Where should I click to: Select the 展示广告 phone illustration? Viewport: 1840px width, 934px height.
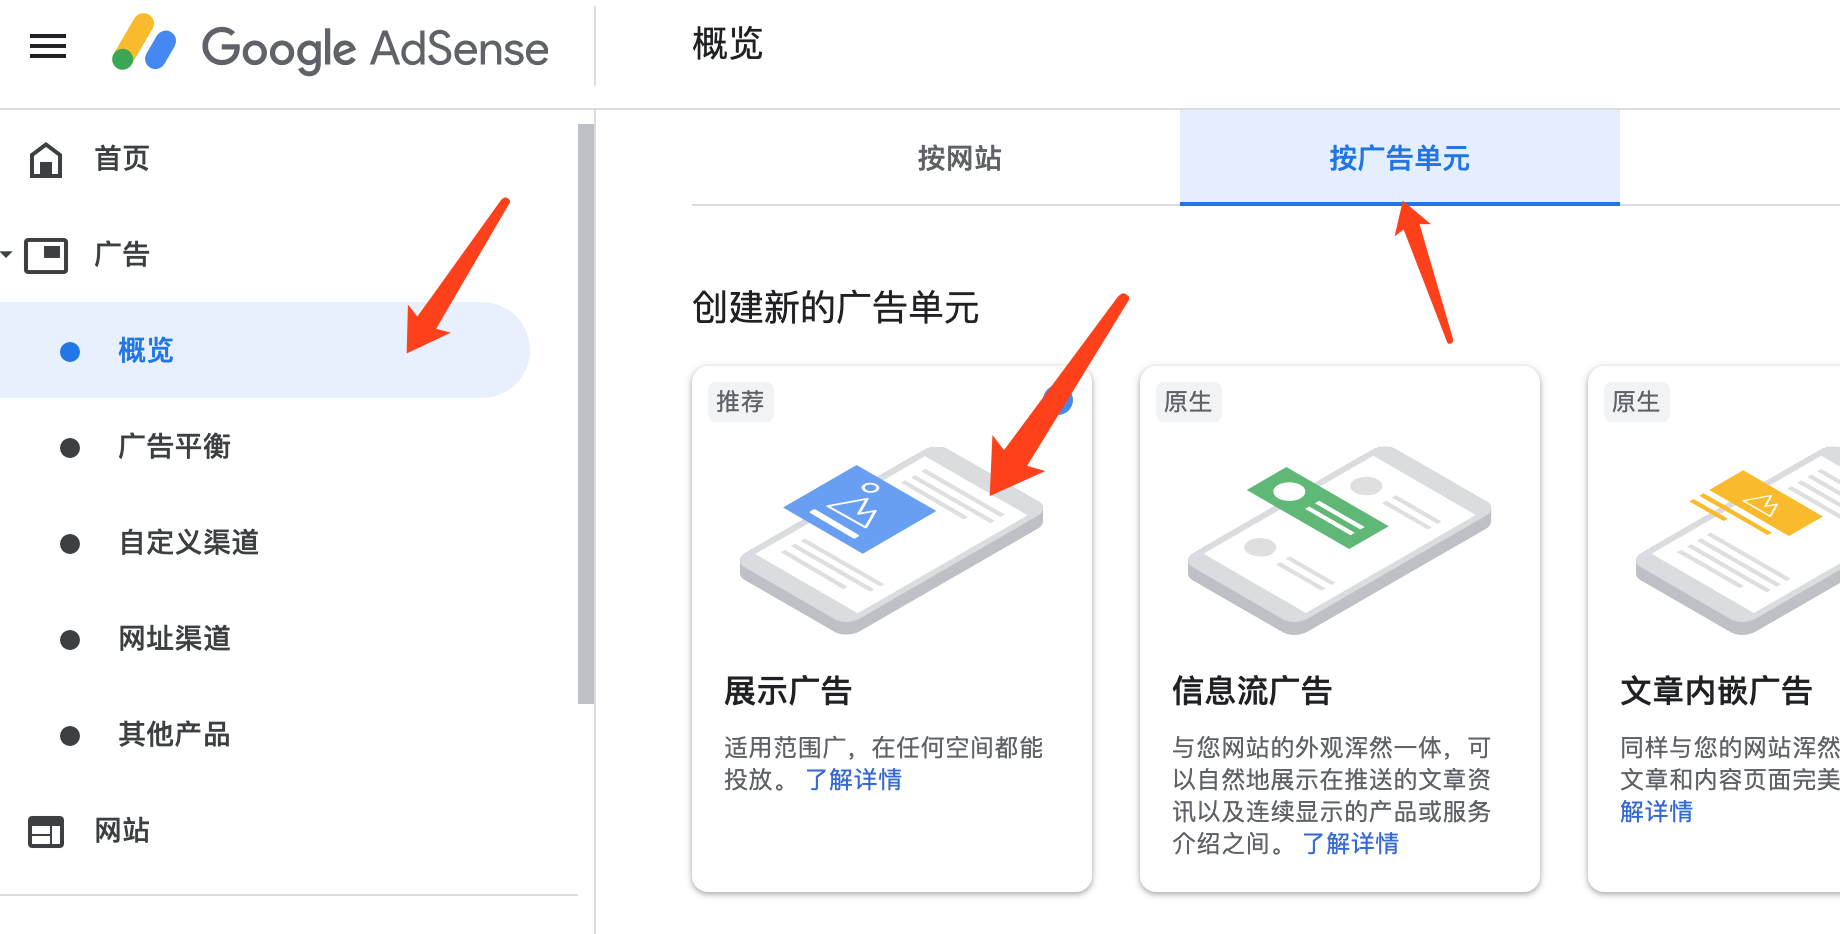[x=891, y=540]
